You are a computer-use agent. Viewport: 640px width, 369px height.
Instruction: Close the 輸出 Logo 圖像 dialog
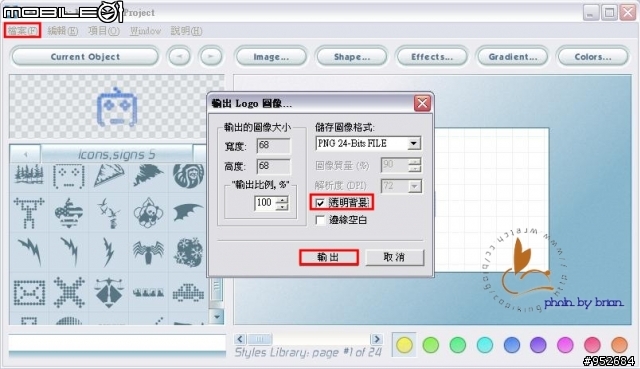point(422,103)
